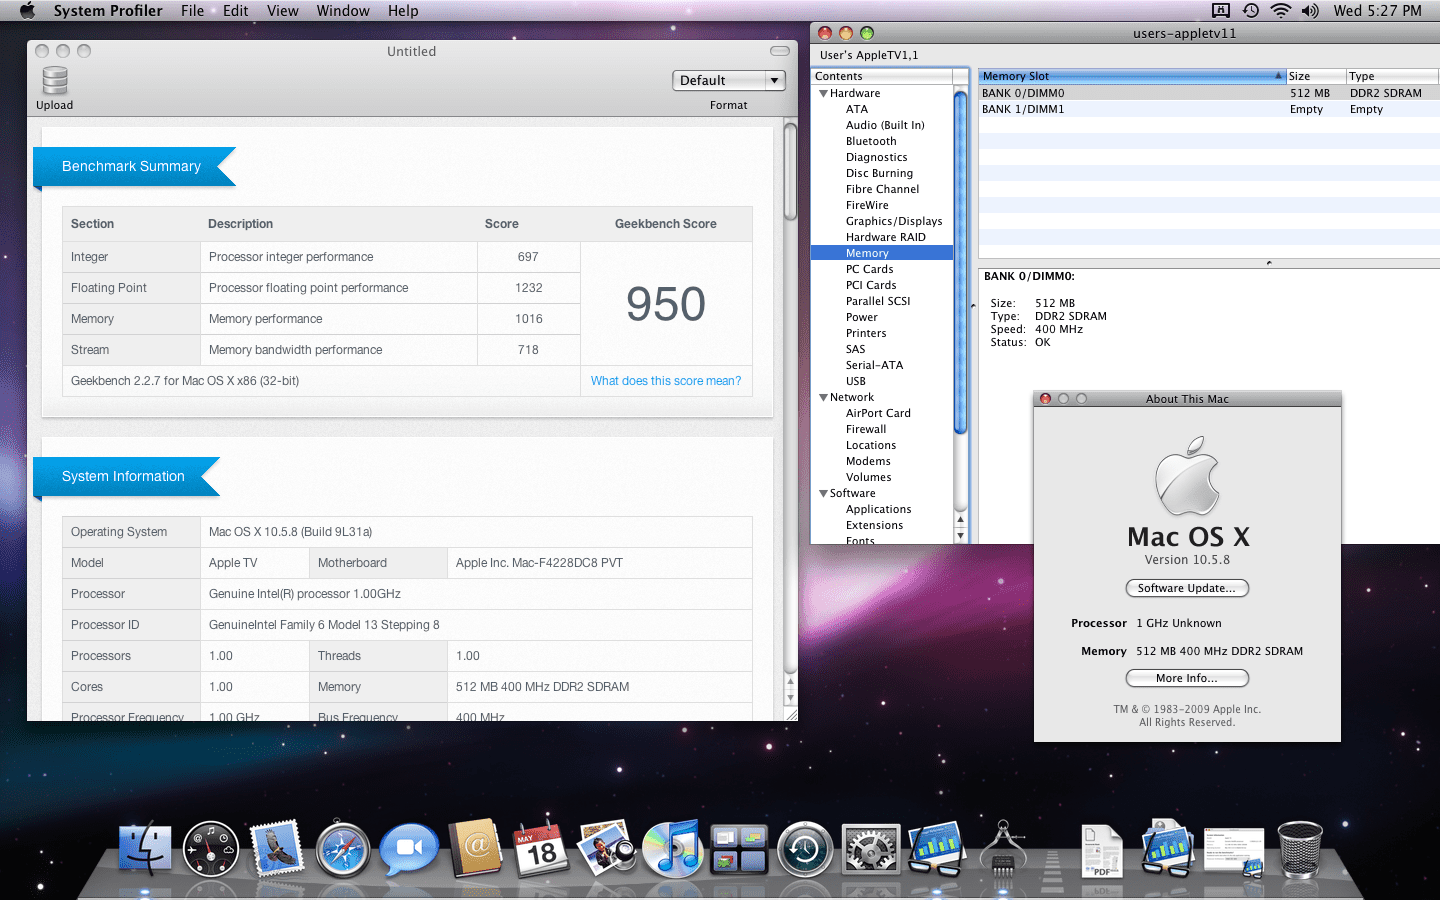This screenshot has height=900, width=1440.
Task: Open the Default format dropdown
Action: (728, 81)
